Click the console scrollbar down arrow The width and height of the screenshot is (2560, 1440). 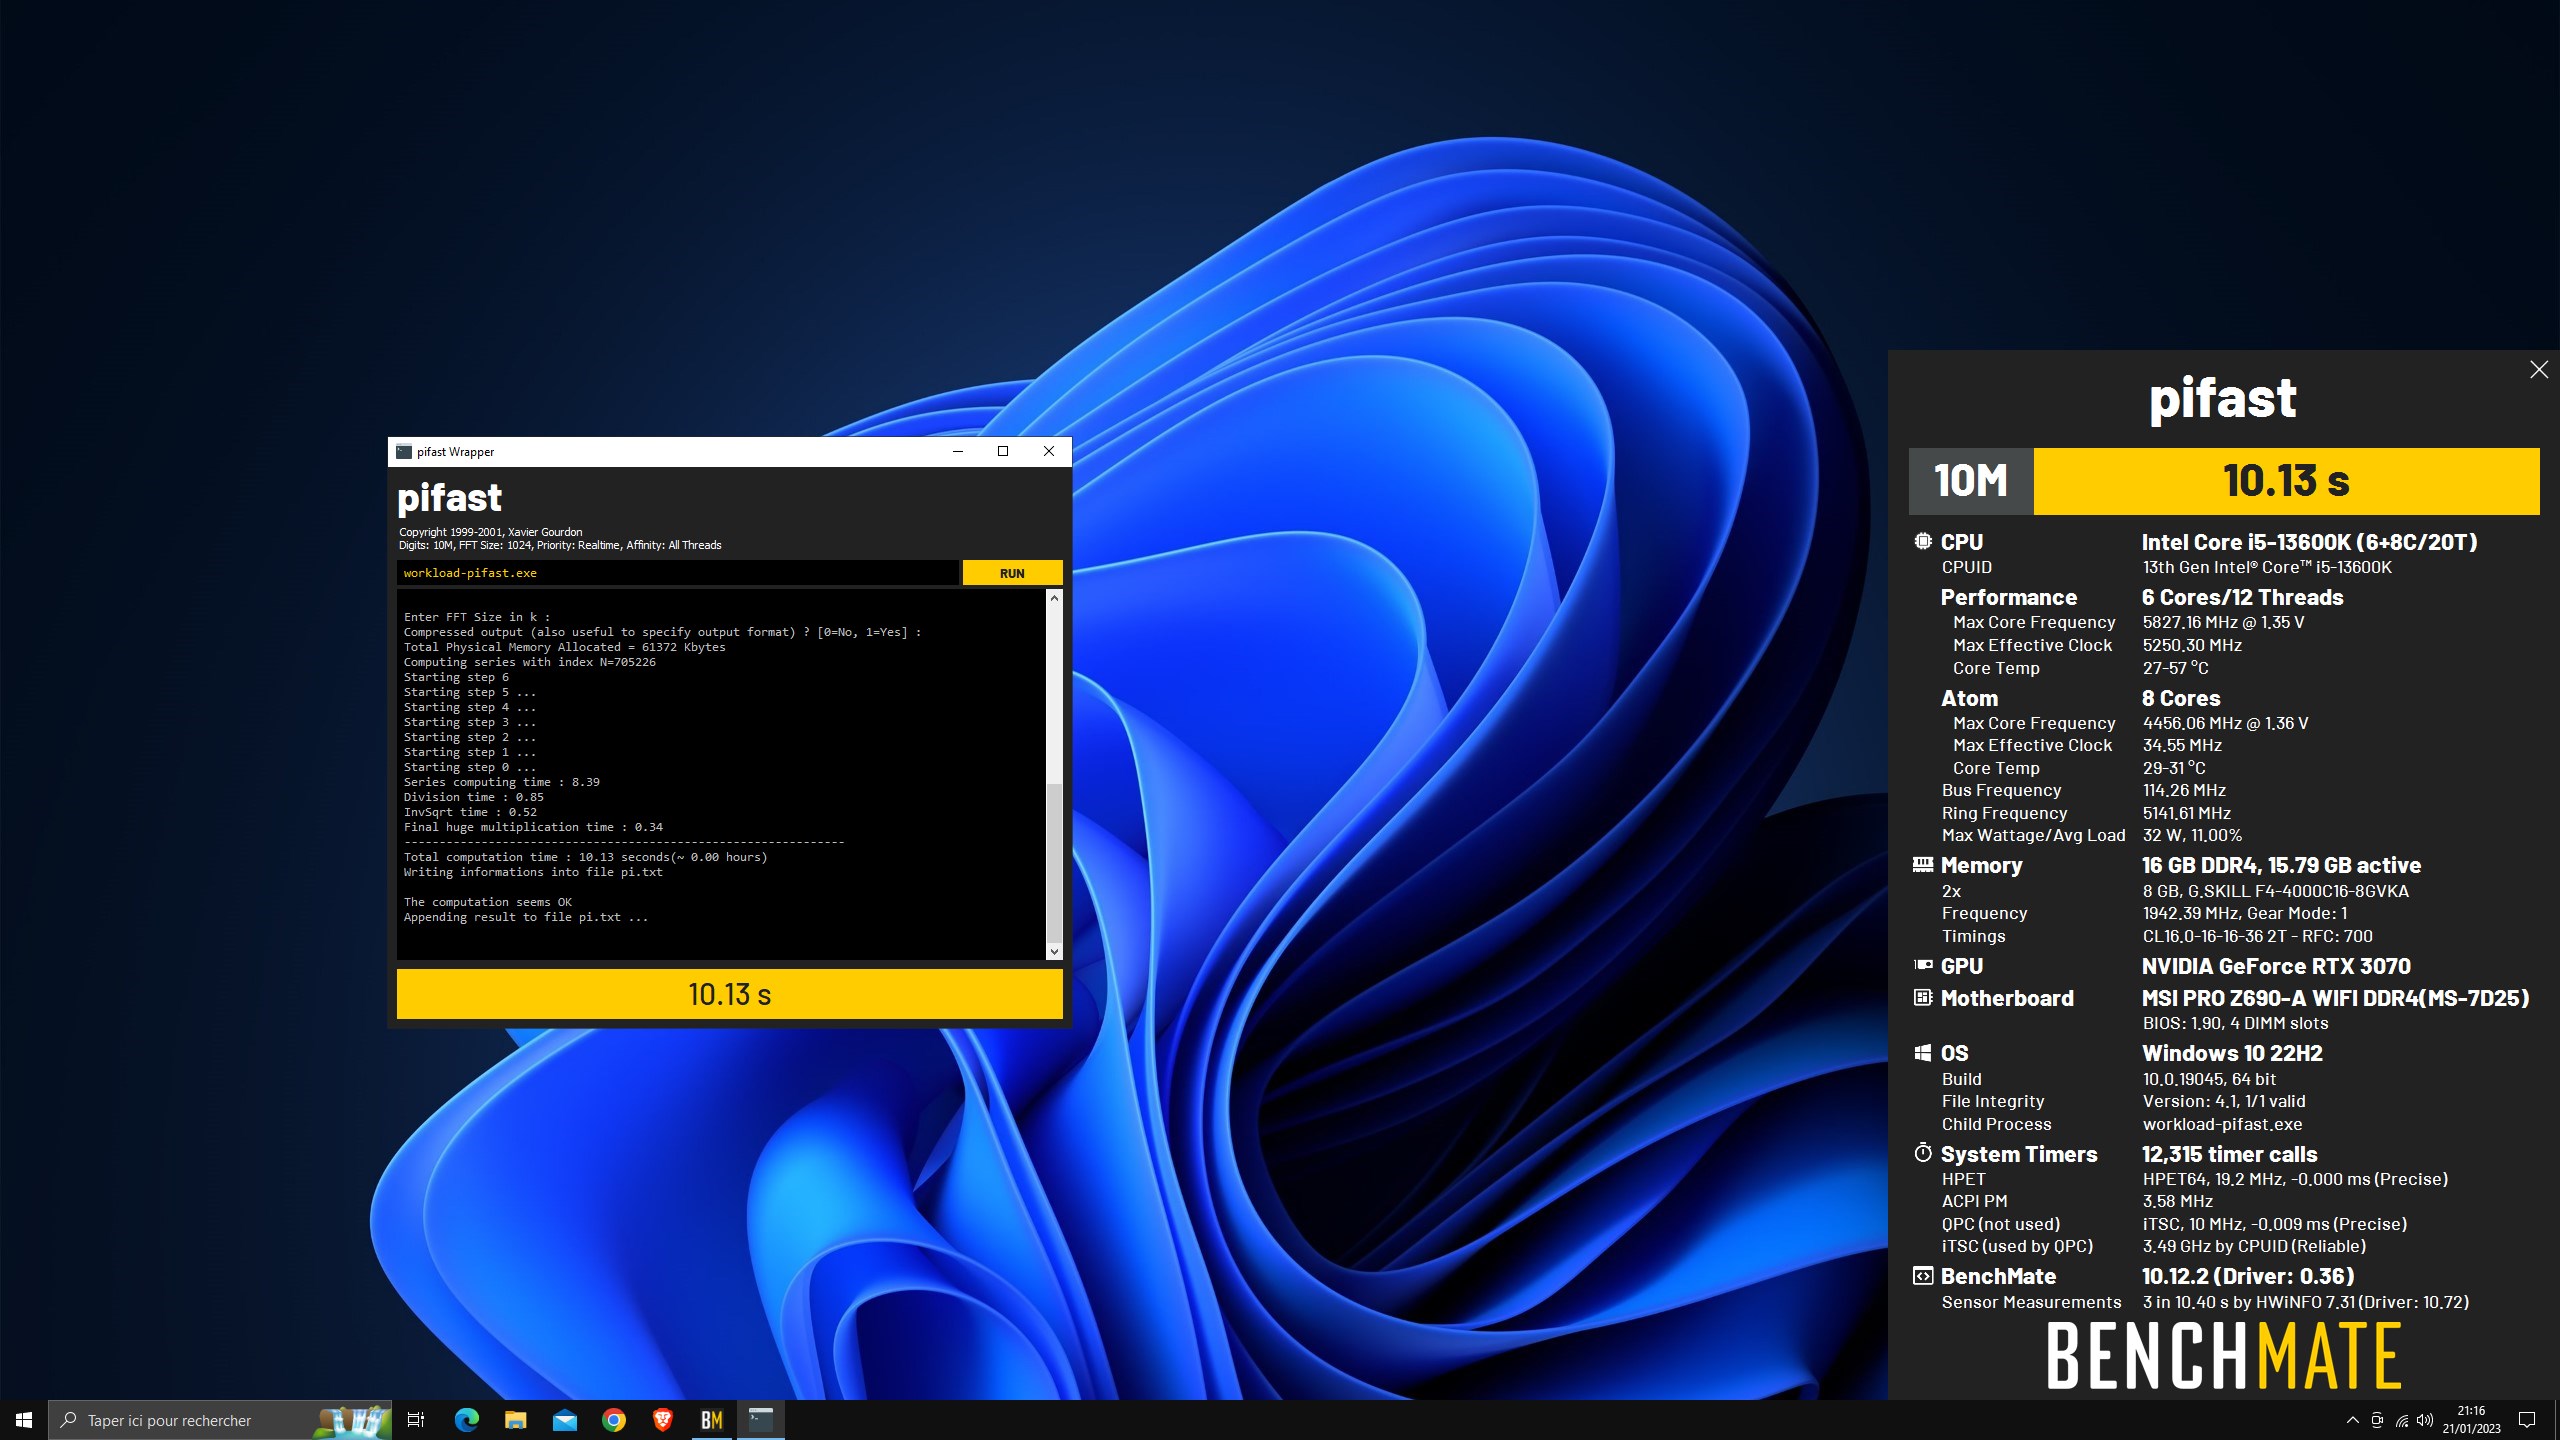(x=1054, y=952)
